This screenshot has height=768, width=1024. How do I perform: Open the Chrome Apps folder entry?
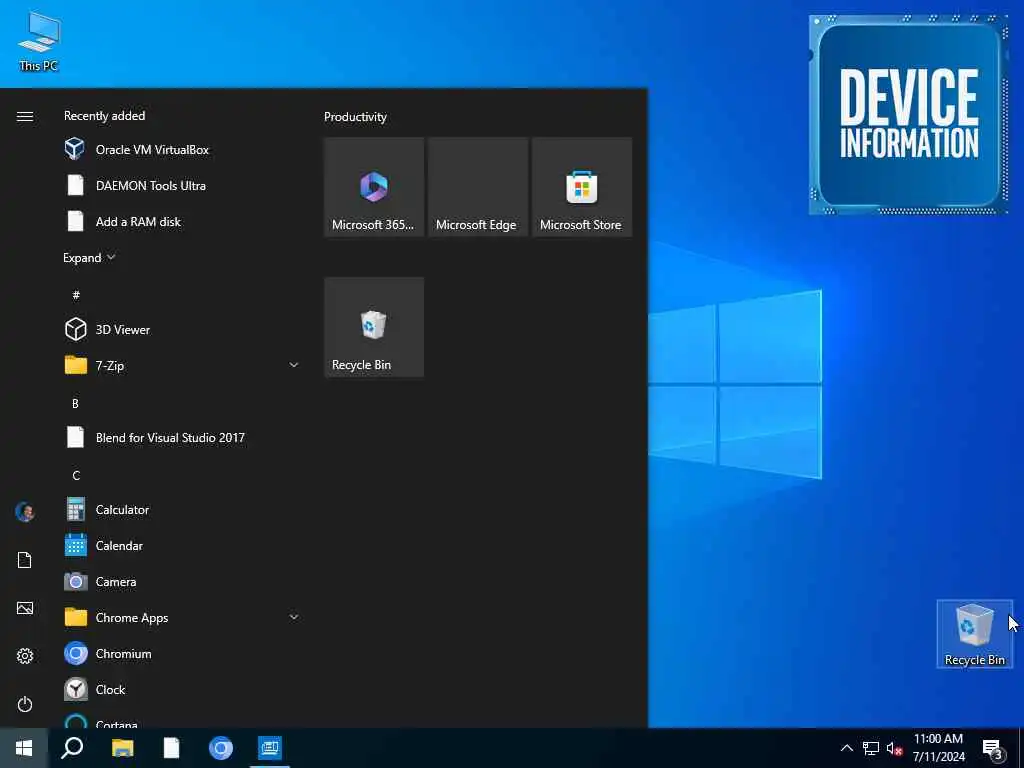[182, 617]
